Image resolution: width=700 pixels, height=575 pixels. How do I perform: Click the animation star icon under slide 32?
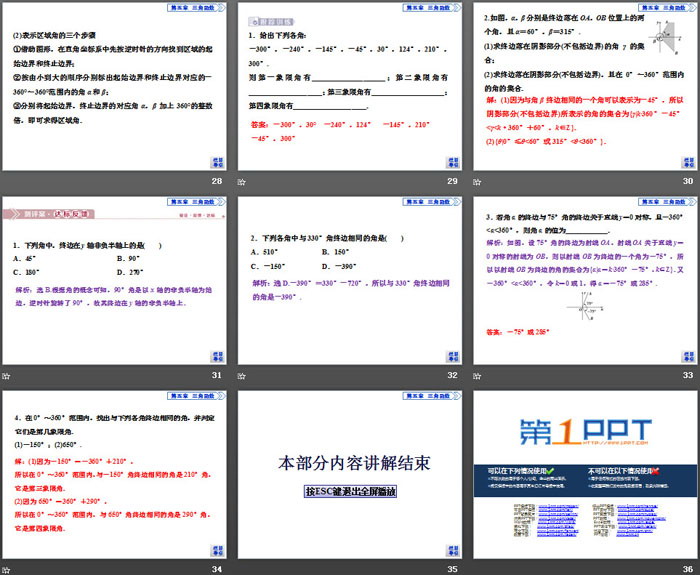[242, 376]
